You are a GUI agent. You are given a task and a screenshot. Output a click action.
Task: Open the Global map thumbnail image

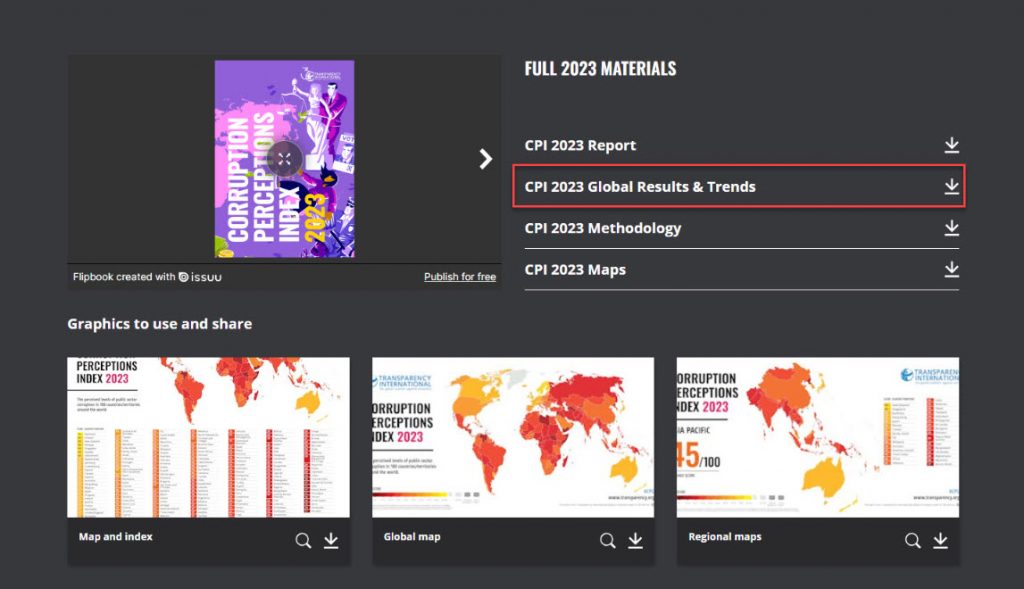[513, 437]
